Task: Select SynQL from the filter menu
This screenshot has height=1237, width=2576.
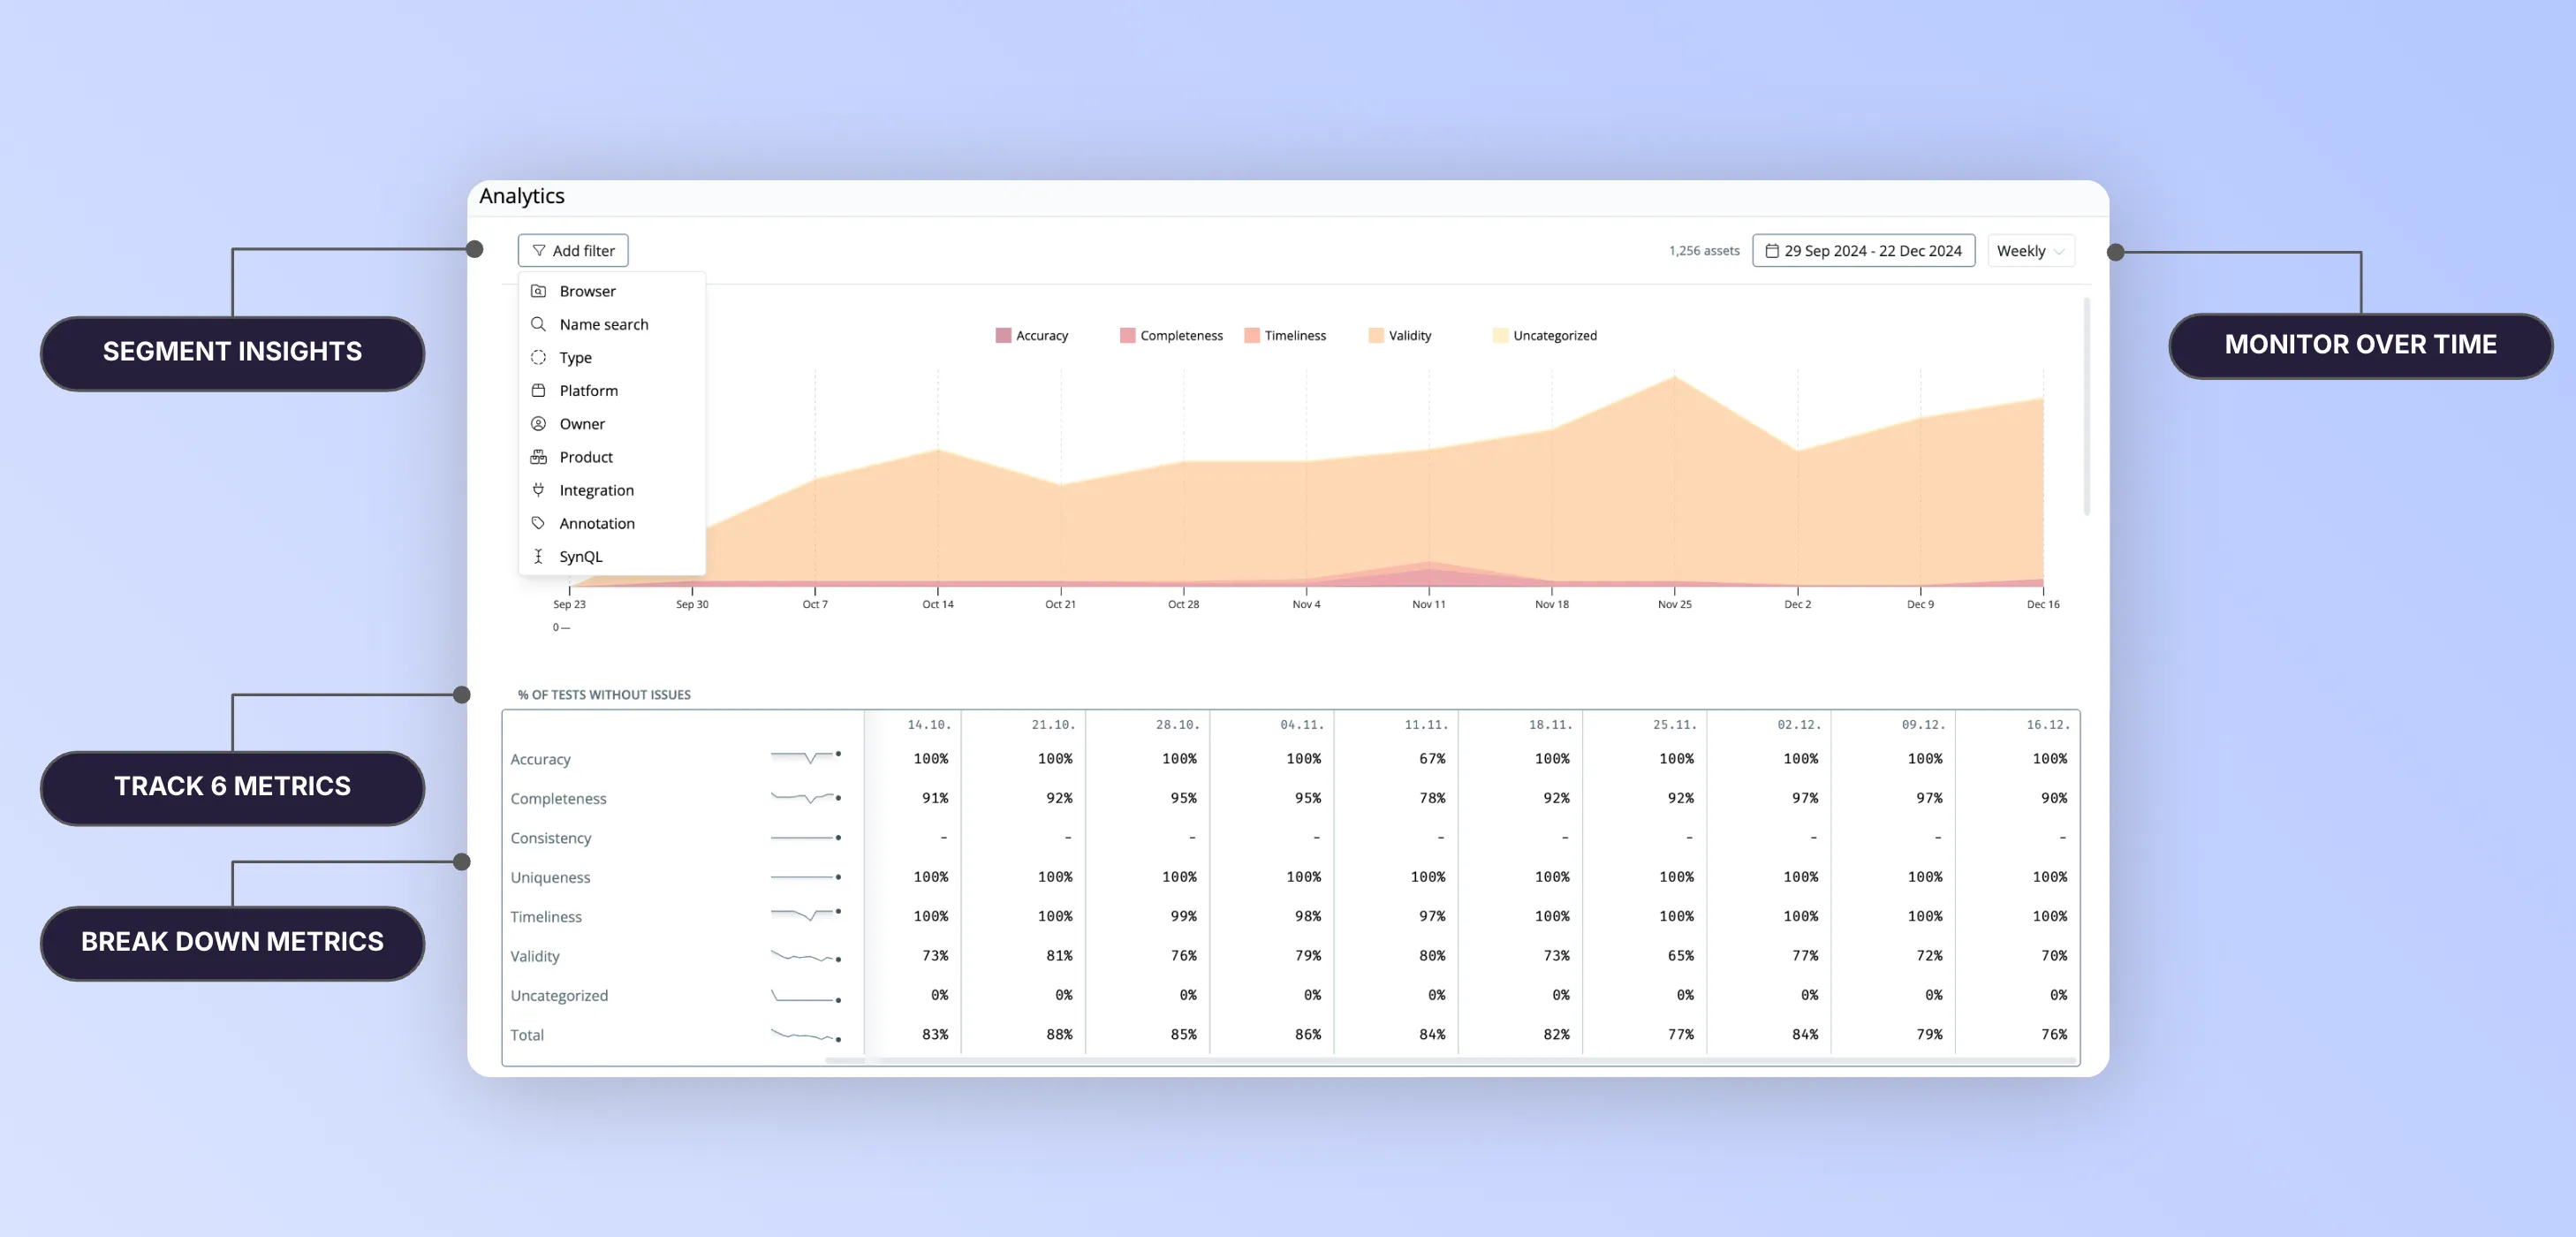Action: [580, 557]
